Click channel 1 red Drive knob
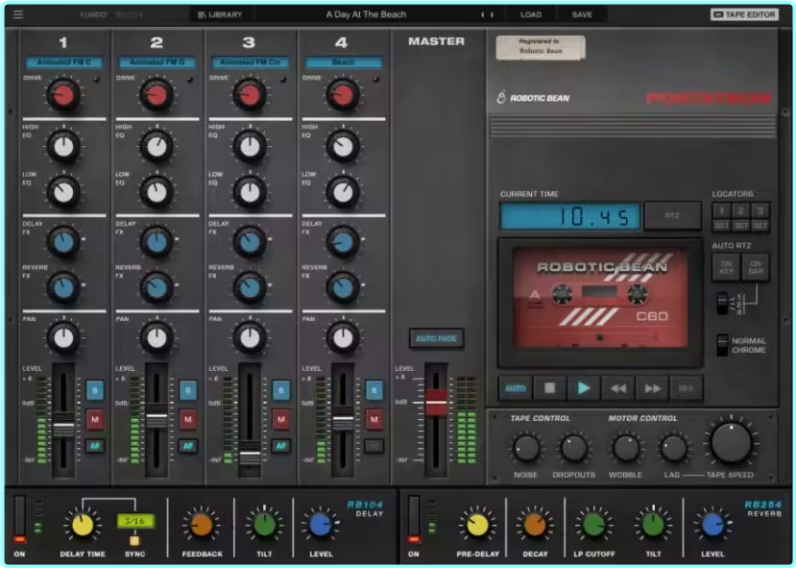 click(63, 95)
